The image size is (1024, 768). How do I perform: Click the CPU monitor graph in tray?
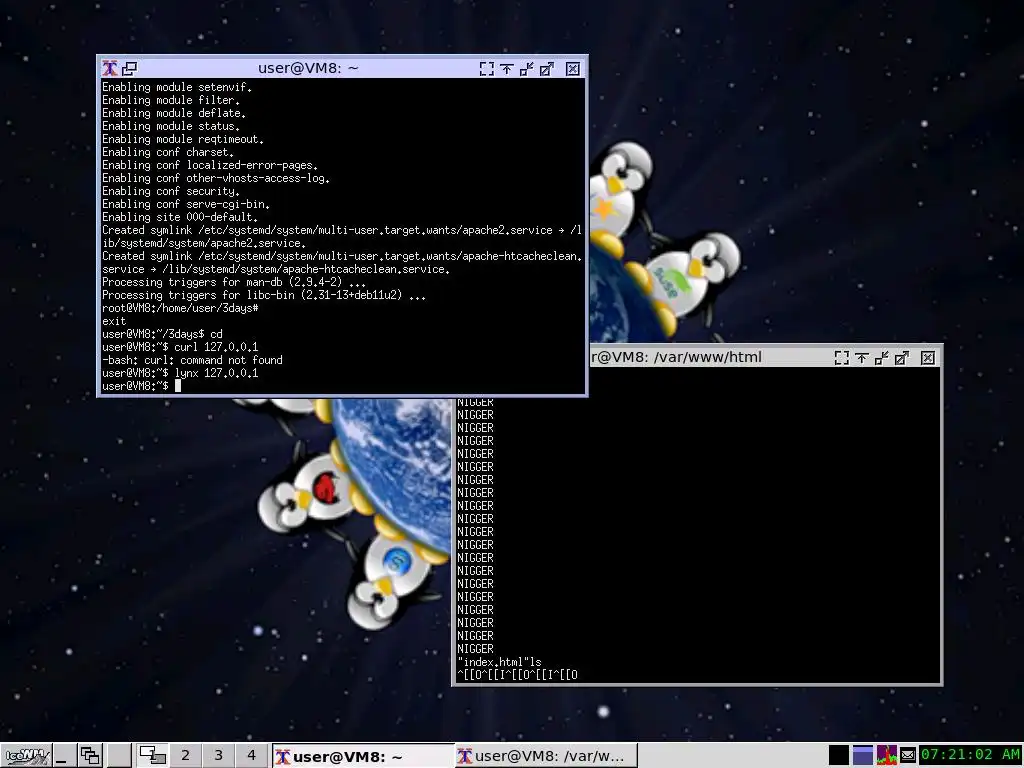coord(886,755)
